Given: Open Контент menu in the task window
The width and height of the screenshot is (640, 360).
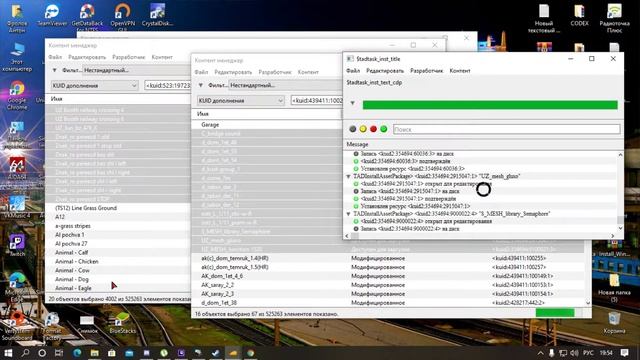Looking at the screenshot, I should pyautogui.click(x=460, y=71).
